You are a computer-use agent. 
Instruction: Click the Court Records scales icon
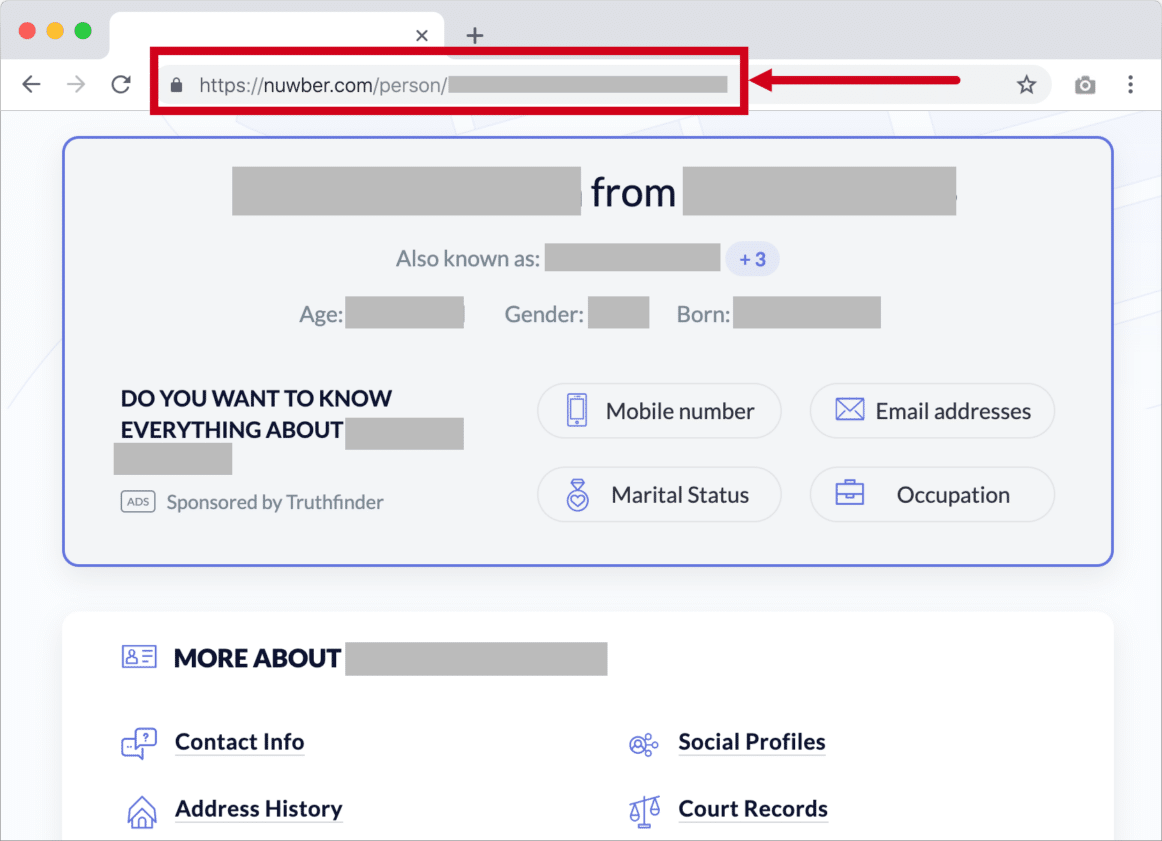644,811
